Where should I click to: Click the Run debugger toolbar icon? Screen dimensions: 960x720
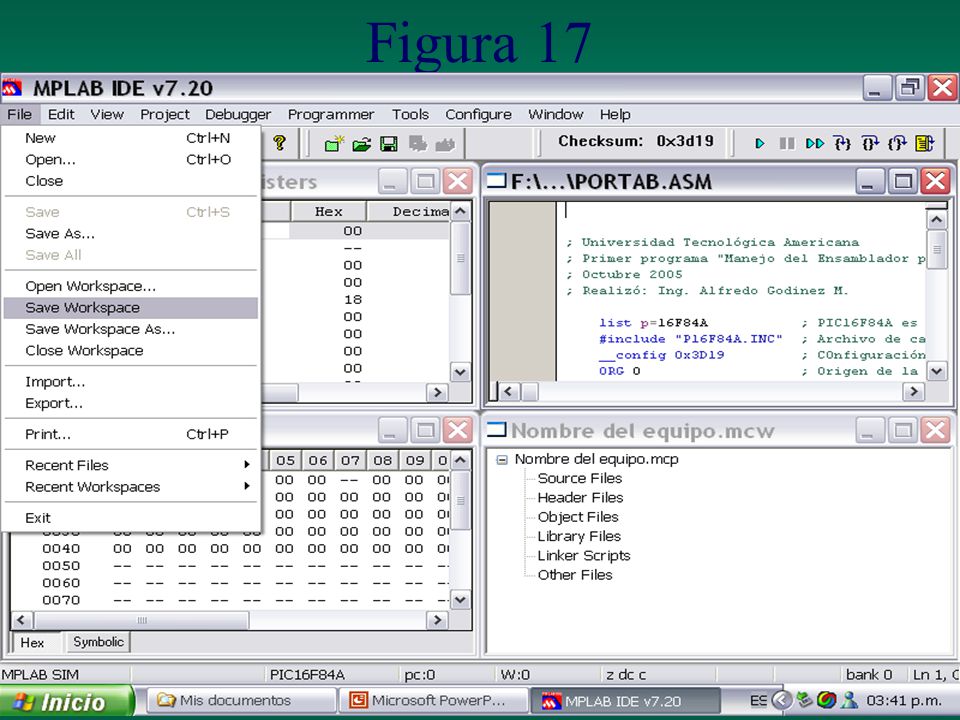pyautogui.click(x=760, y=143)
